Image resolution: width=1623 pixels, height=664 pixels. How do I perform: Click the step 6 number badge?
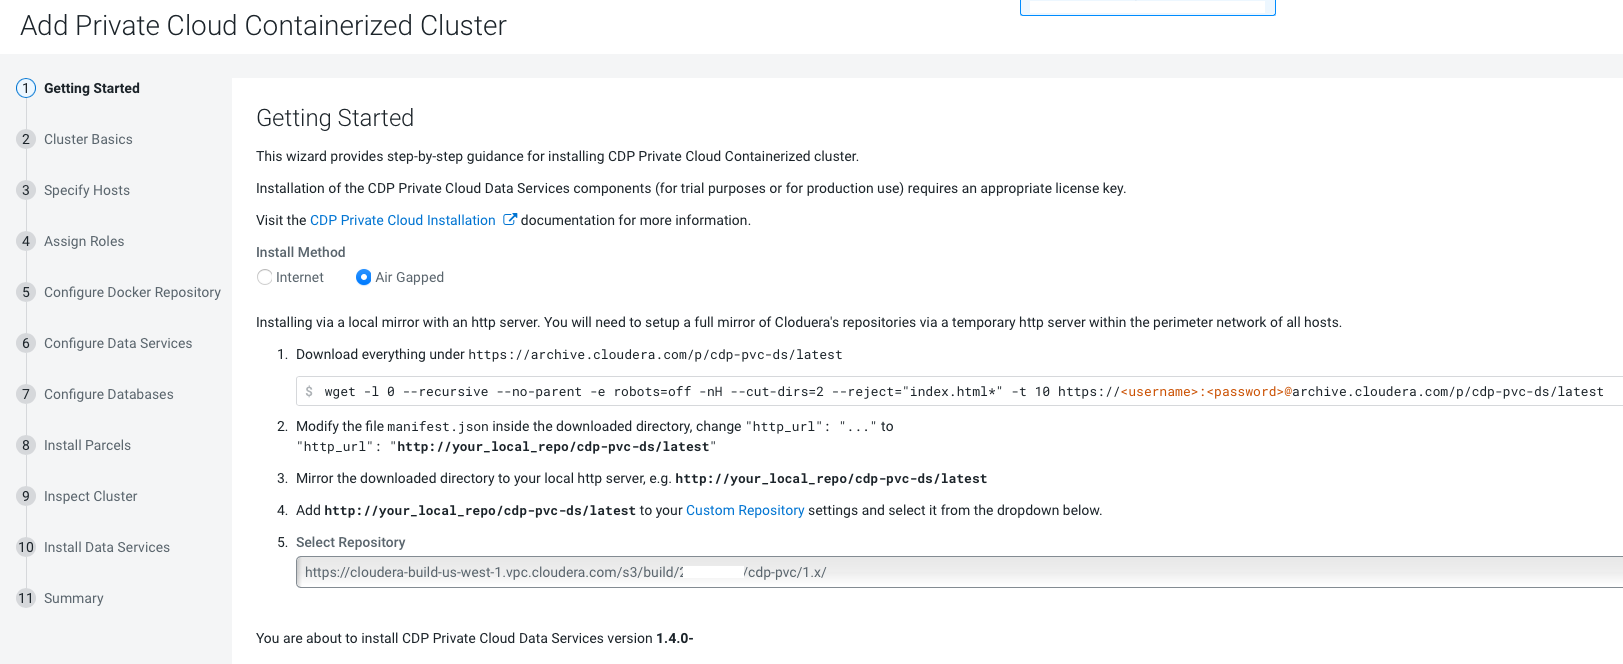click(x=26, y=343)
